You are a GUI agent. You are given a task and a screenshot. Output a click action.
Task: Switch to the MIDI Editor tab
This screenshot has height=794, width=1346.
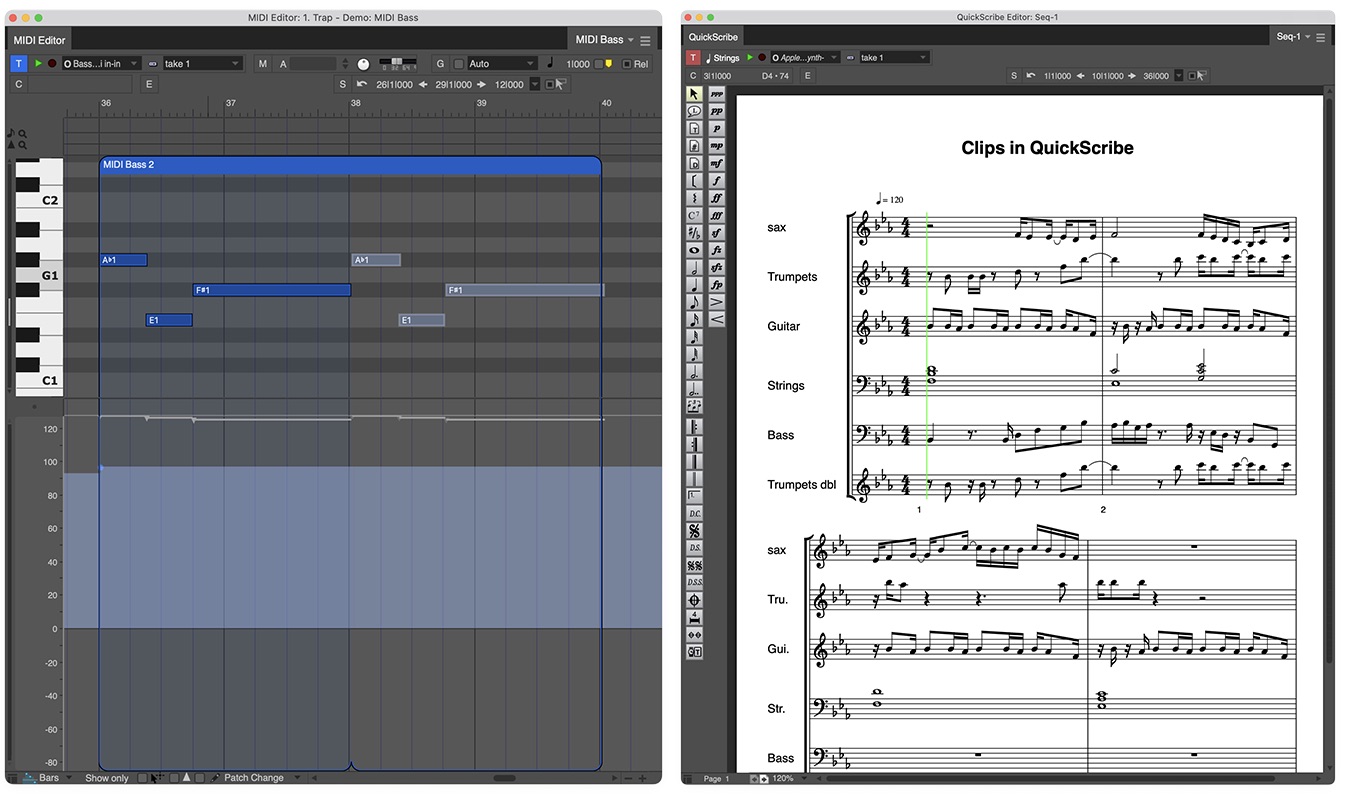click(39, 40)
